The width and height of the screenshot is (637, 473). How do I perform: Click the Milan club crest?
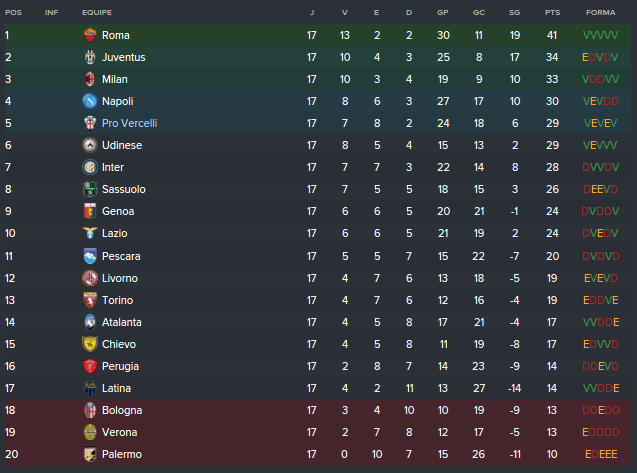[89, 79]
